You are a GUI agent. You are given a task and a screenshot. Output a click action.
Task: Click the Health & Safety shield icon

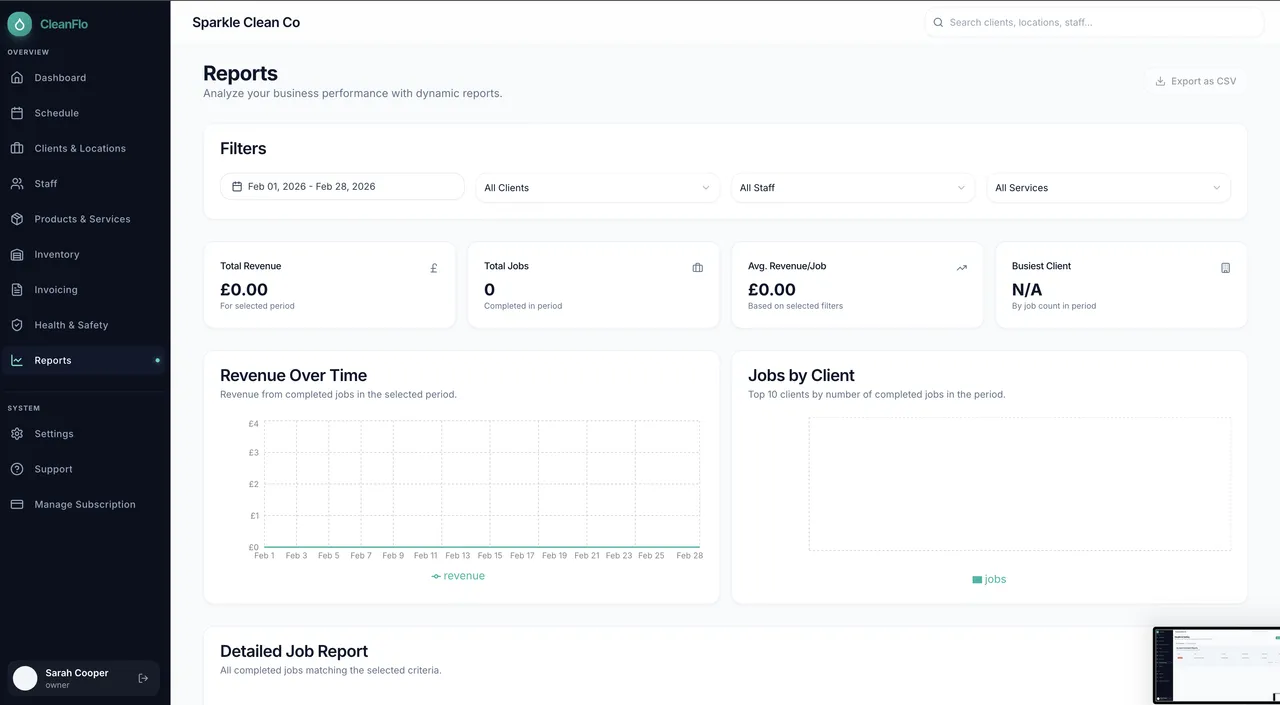pos(17,325)
